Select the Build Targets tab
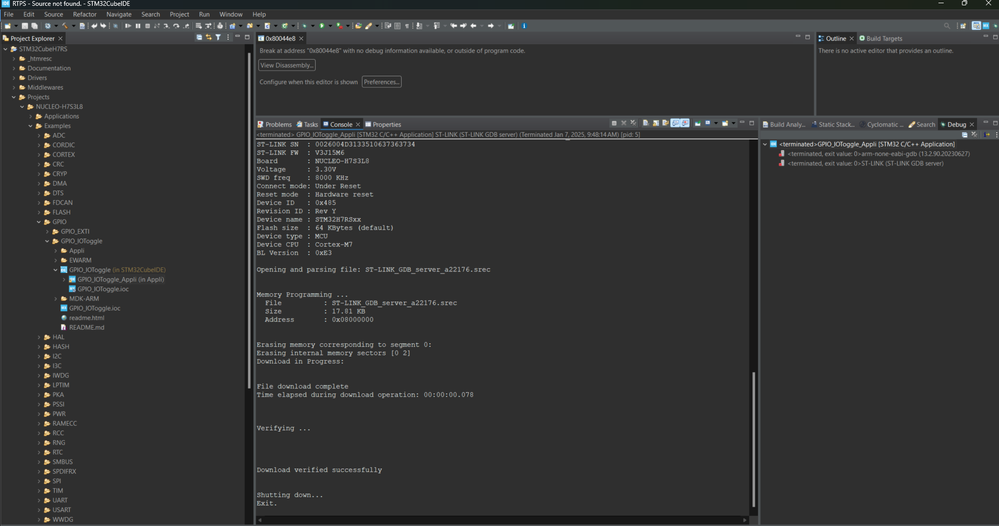Screen dimensions: 999x526 (x=883, y=38)
